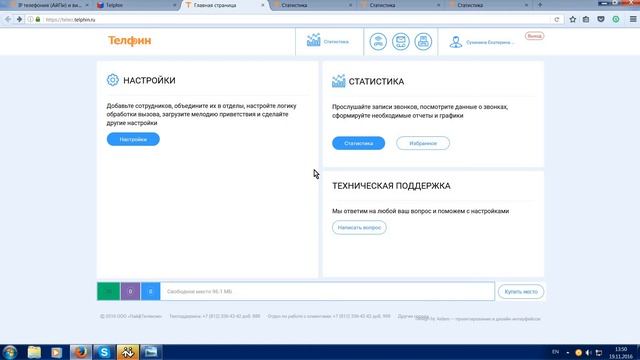Image resolution: width=640 pixels, height=360 pixels.
Task: Click the fax circle icon in the header
Action: (423, 42)
